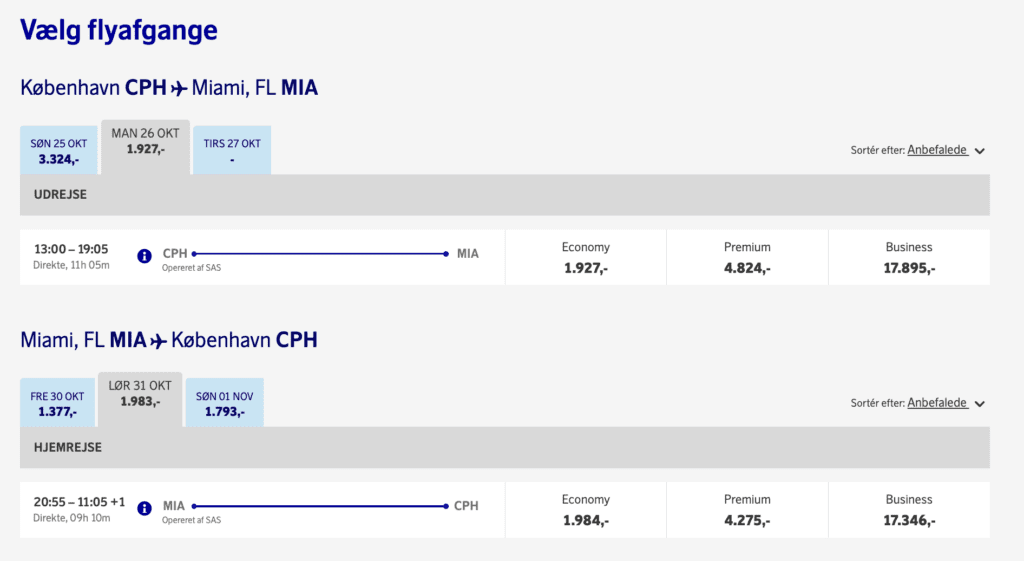Click info icon for return MIA–CPH flight
The width and height of the screenshot is (1024, 561).
(144, 508)
